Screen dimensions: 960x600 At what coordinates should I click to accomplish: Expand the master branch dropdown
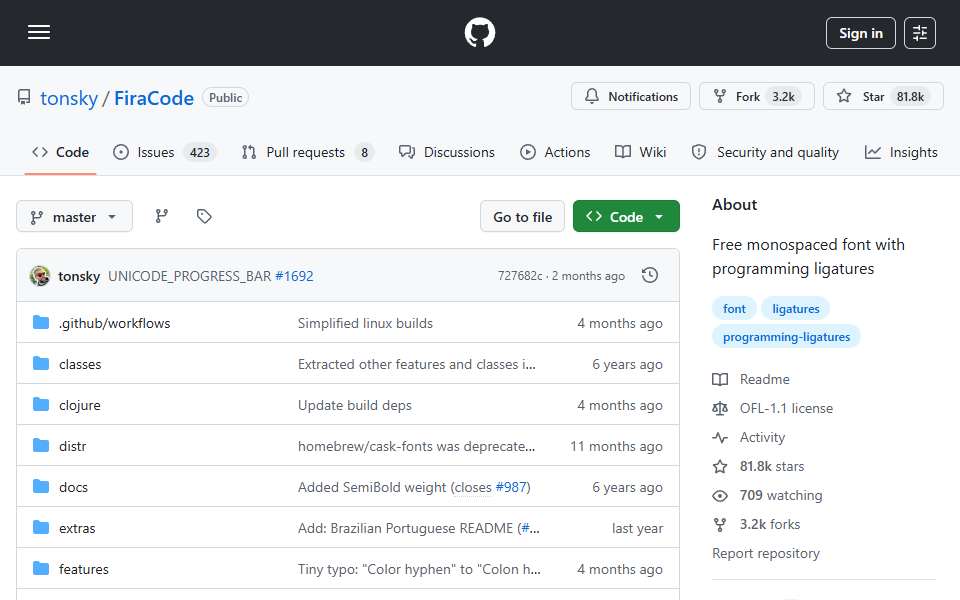pyautogui.click(x=75, y=217)
